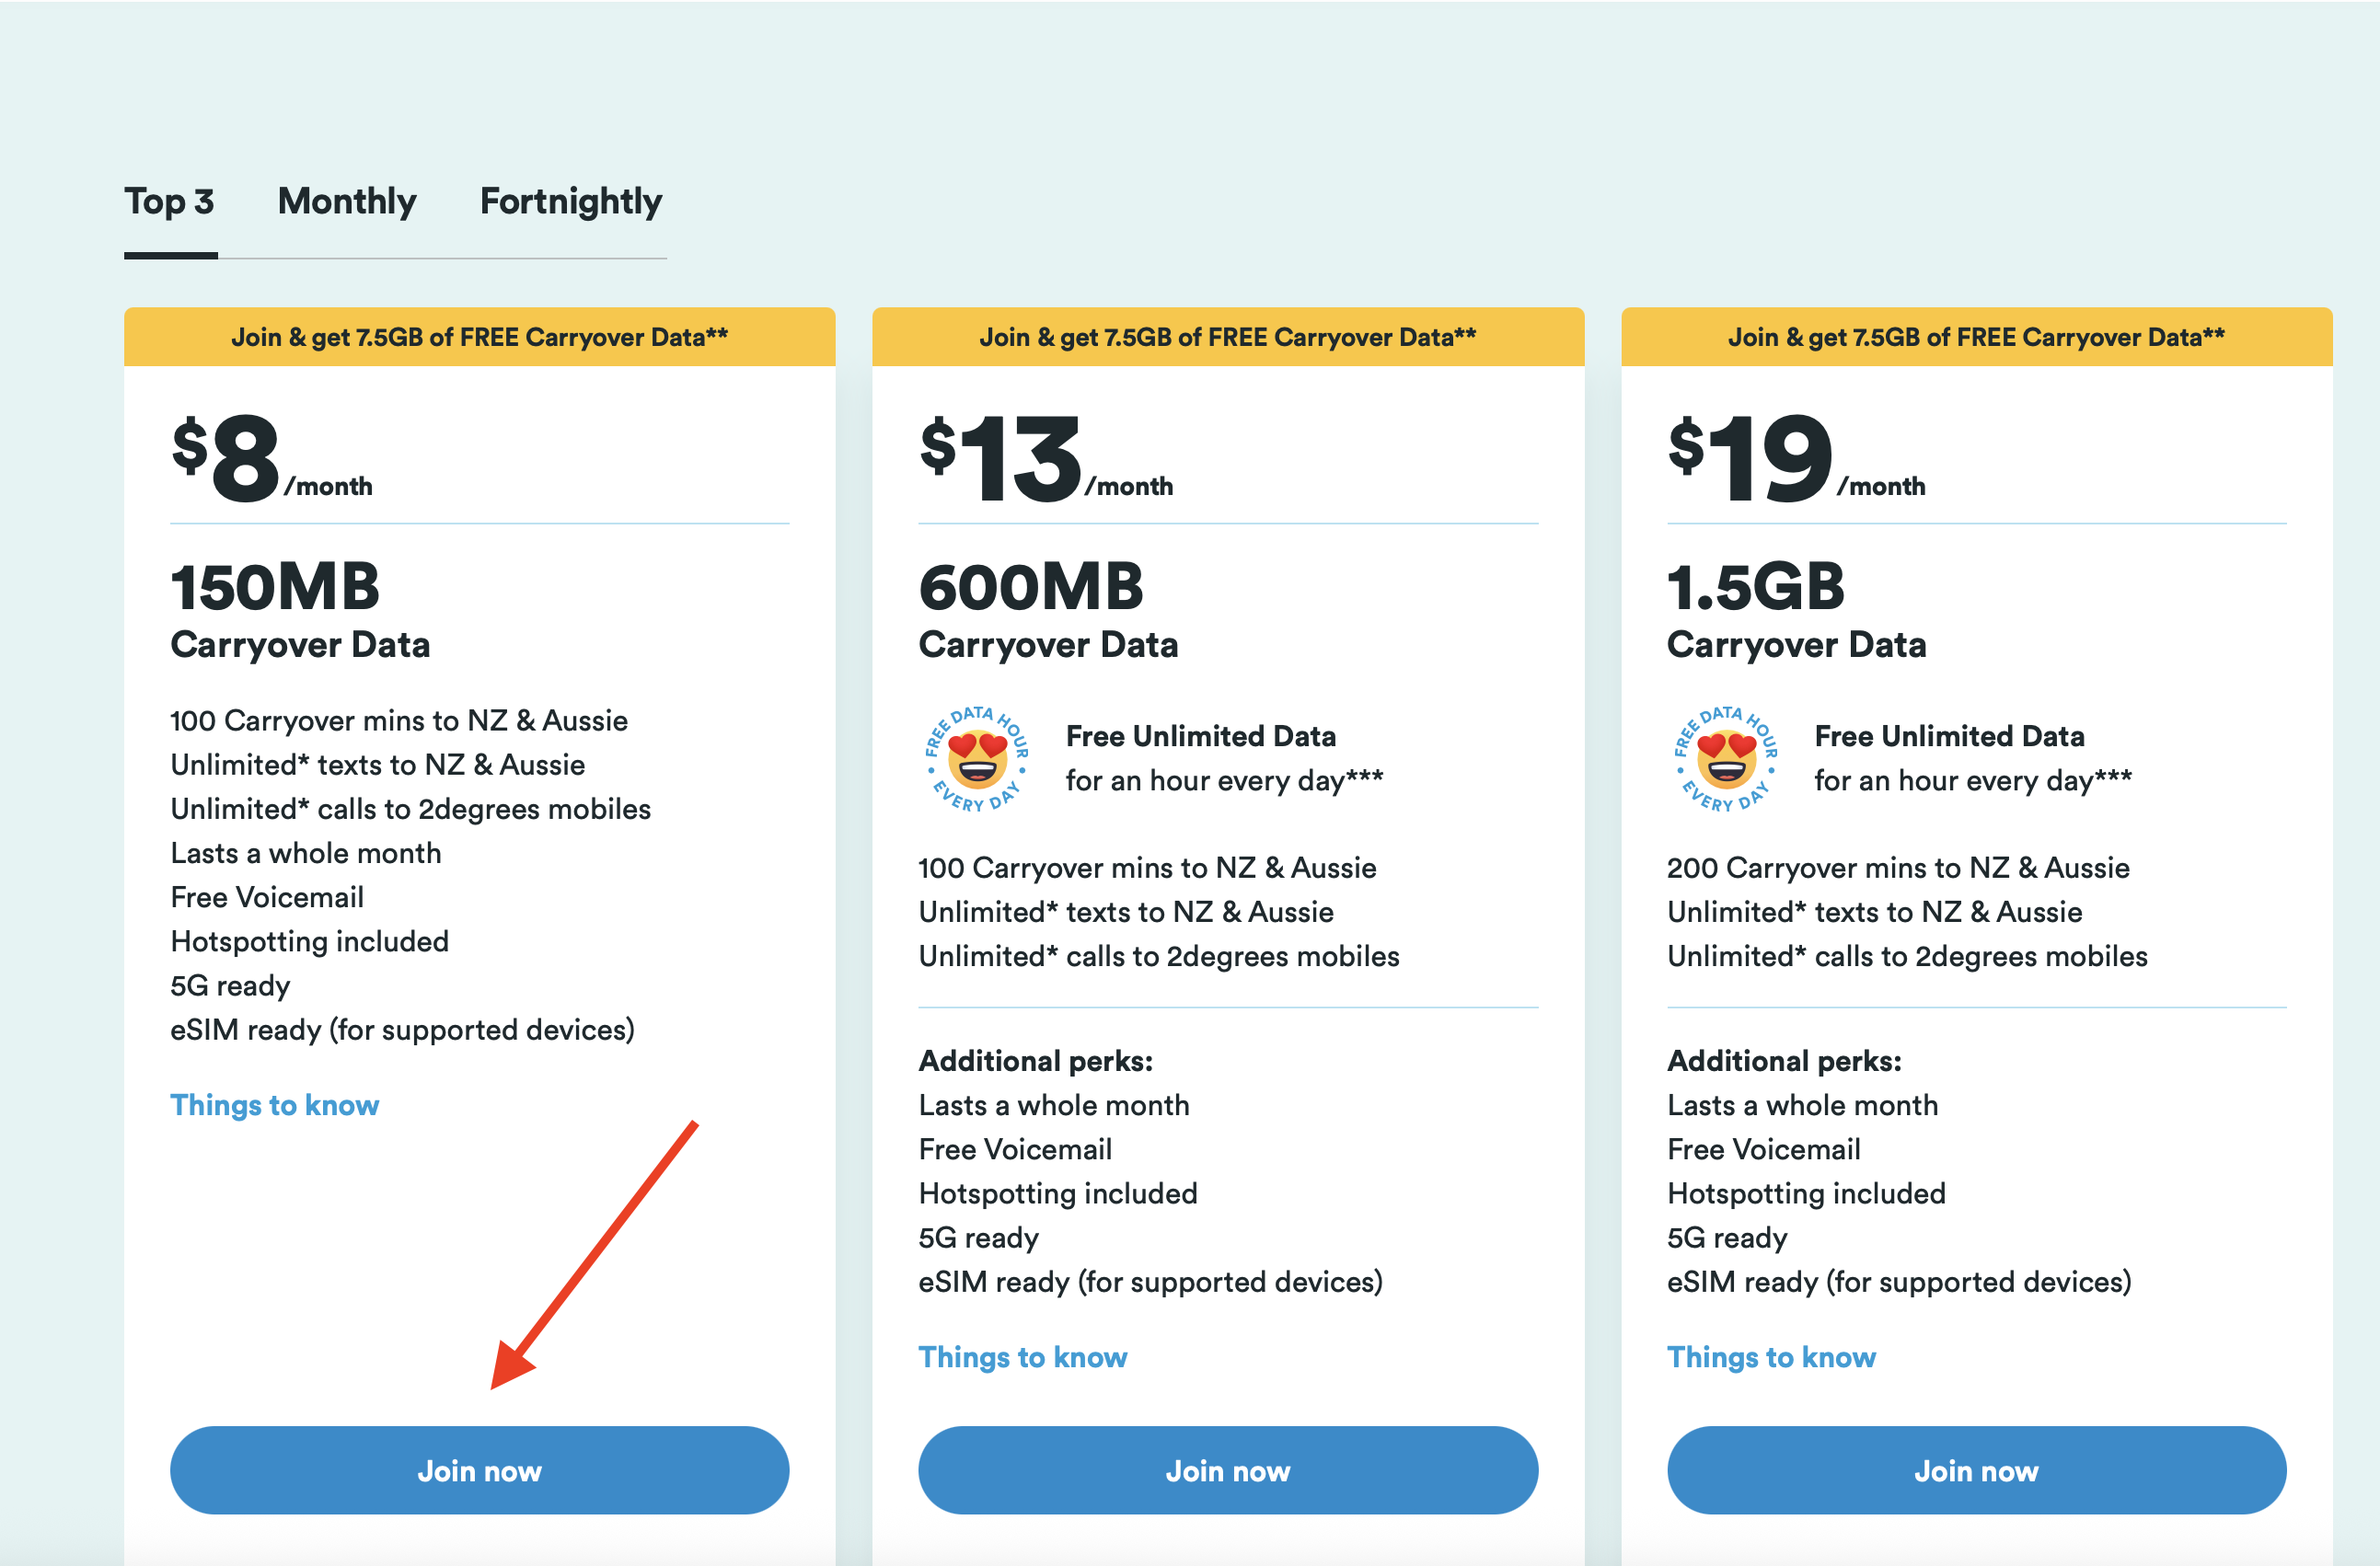Click the $13/month price heading

click(1045, 460)
